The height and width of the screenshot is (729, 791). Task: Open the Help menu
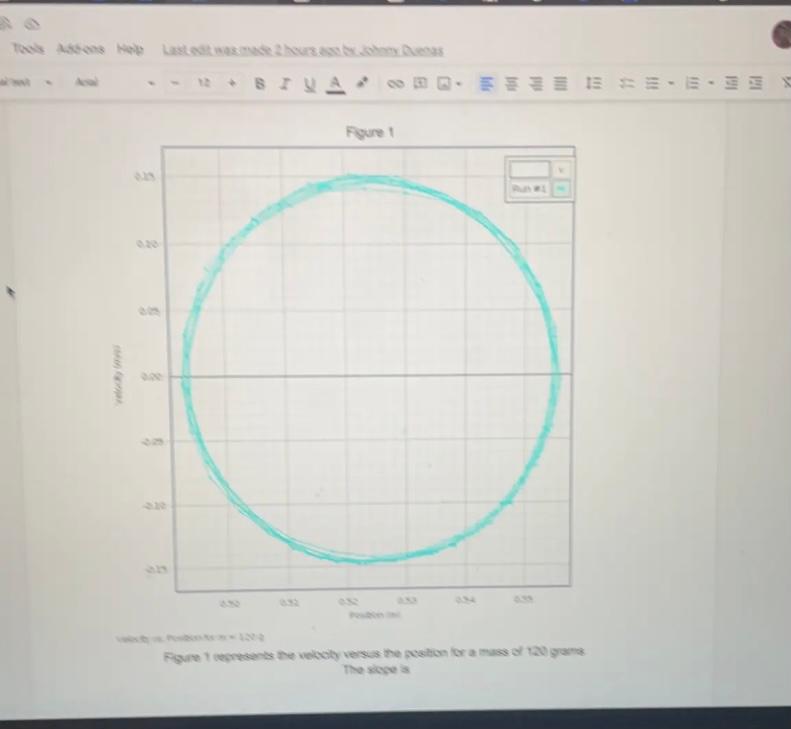click(x=130, y=49)
